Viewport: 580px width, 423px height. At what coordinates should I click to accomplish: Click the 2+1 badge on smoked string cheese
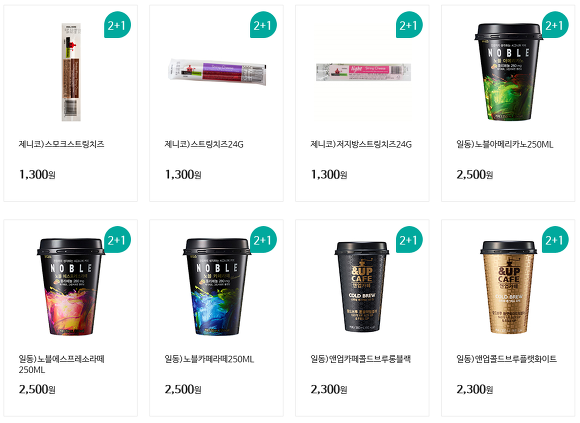coord(117,25)
